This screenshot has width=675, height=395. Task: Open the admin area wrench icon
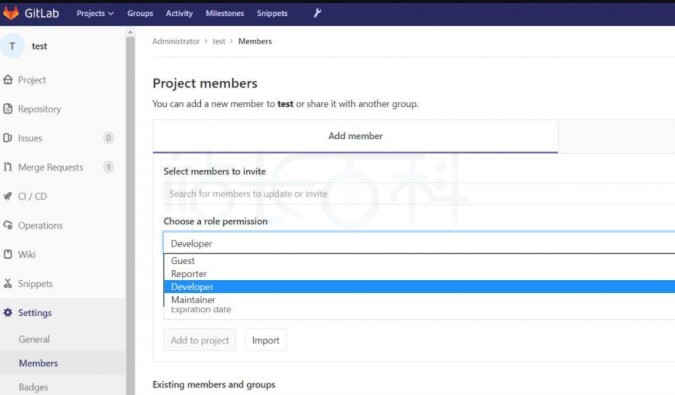pos(317,13)
